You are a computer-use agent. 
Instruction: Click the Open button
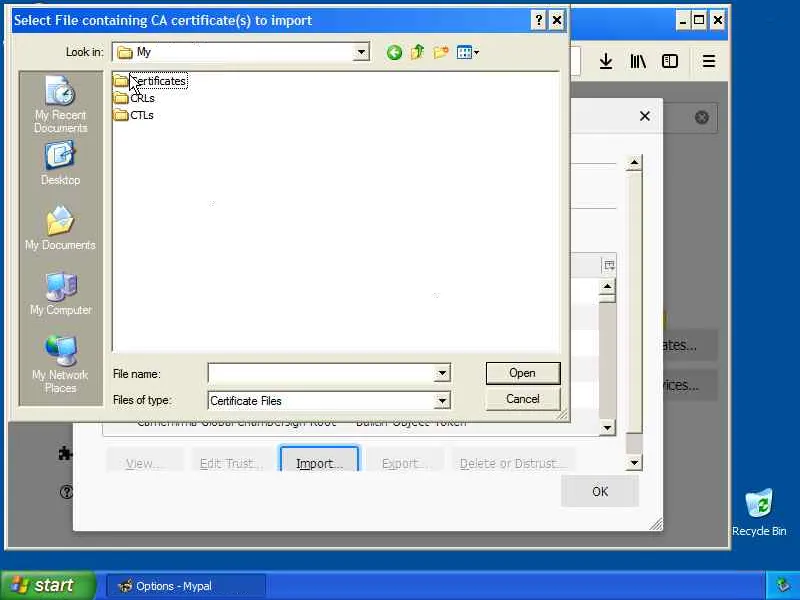[x=523, y=373]
